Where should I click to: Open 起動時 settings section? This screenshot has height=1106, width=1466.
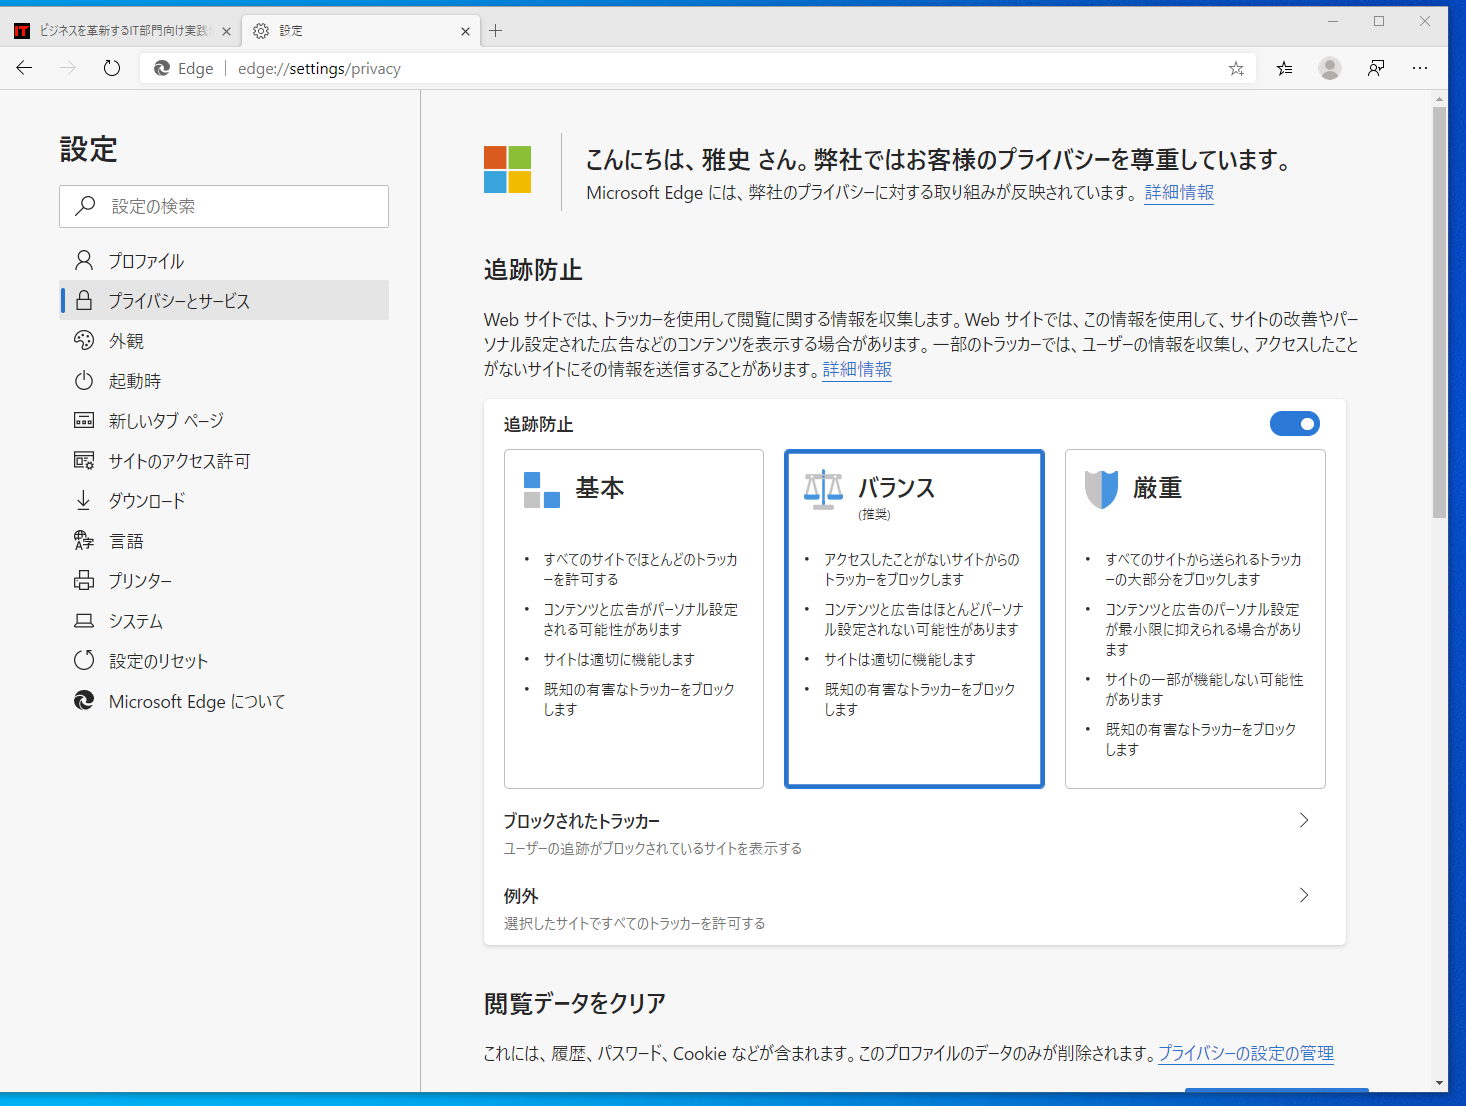(x=224, y=381)
